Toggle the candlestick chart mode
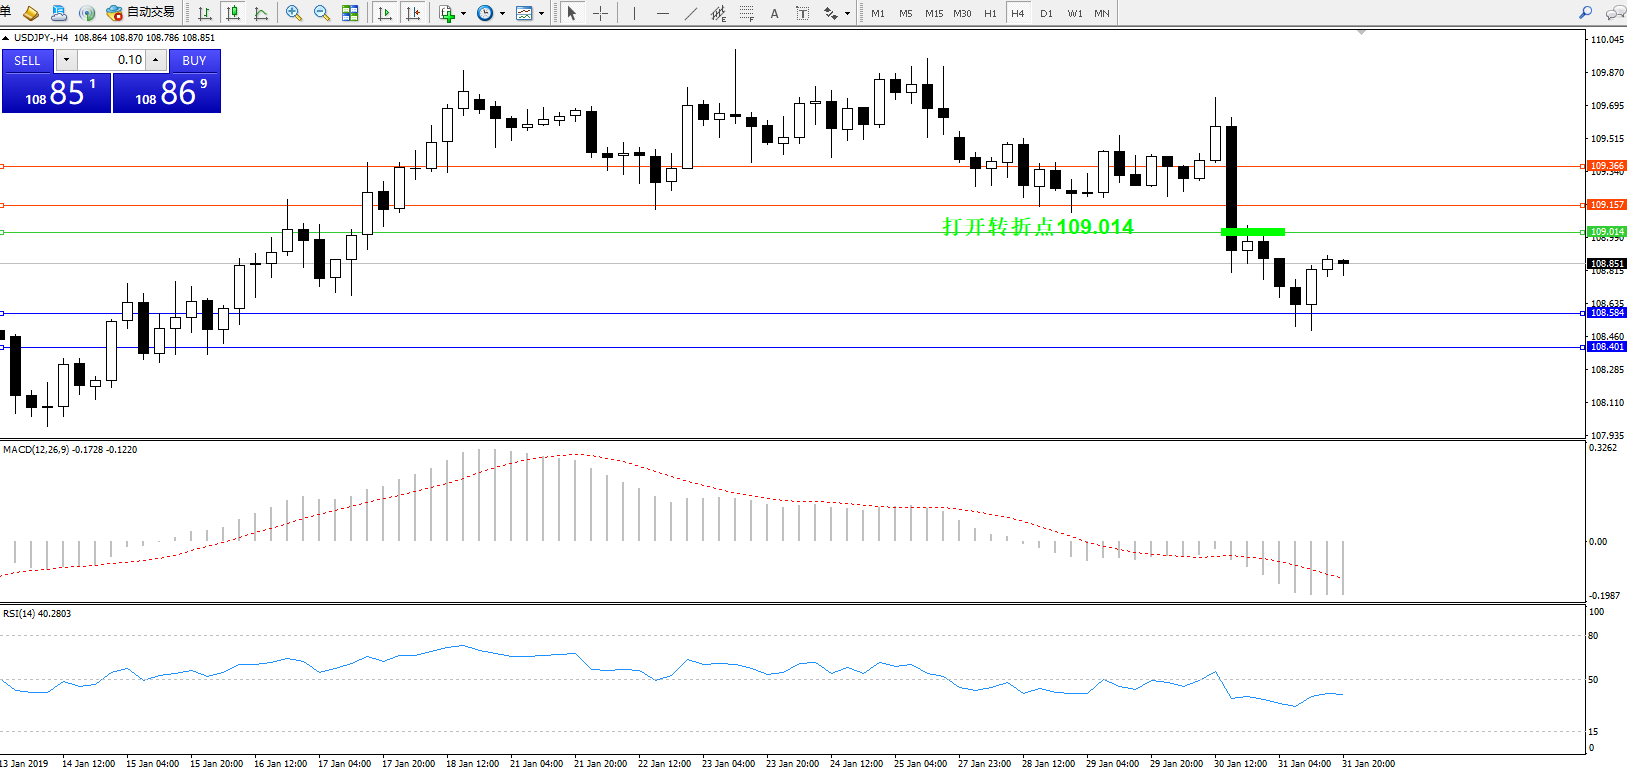The width and height of the screenshot is (1627, 769). (x=233, y=13)
